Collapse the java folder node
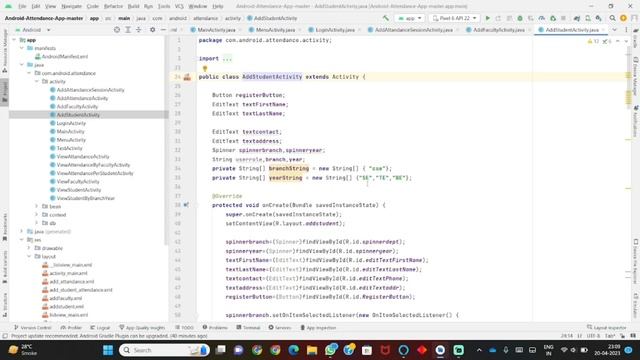This screenshot has height=360, width=640. tap(22, 65)
